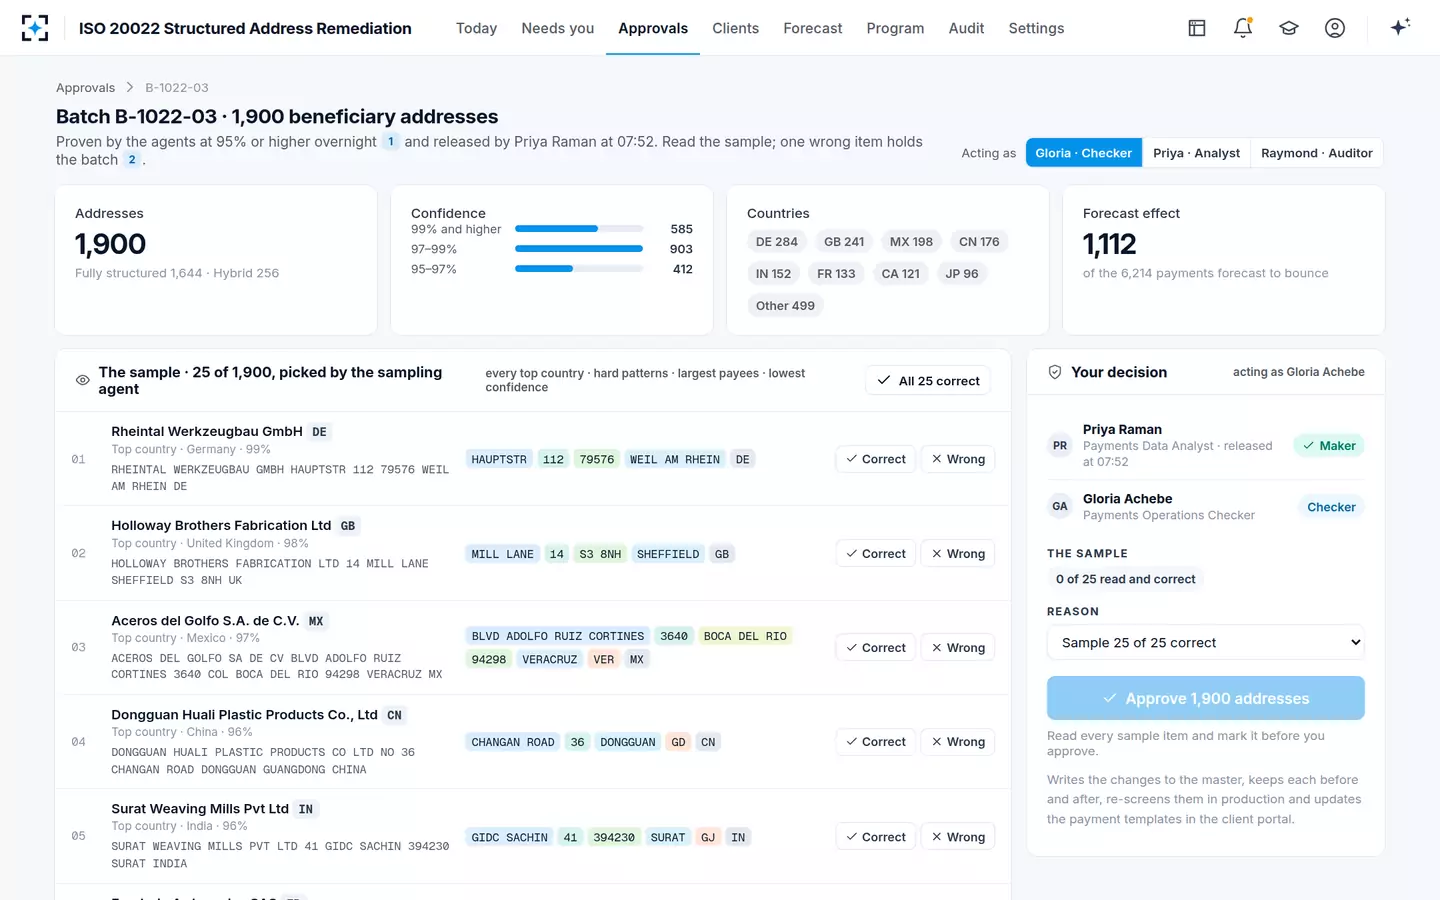Image resolution: width=1440 pixels, height=900 pixels.
Task: Open notifications bell icon
Action: click(x=1243, y=28)
